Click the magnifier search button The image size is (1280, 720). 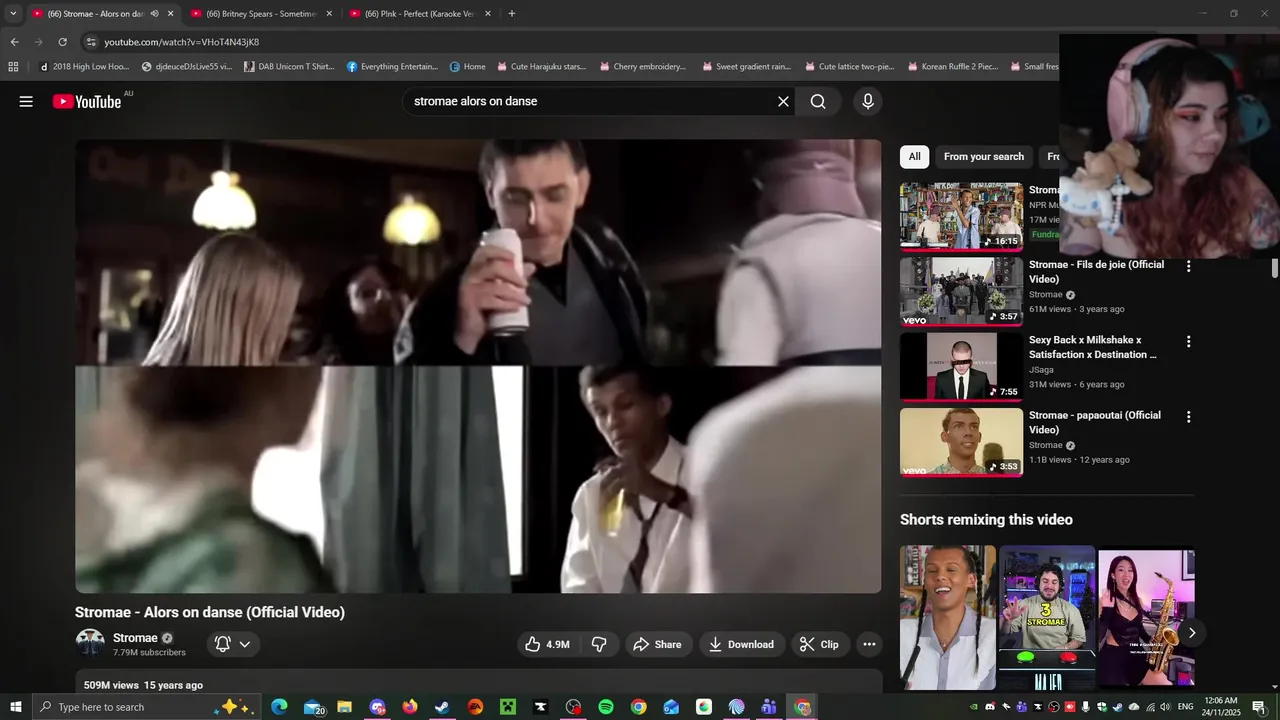(818, 101)
